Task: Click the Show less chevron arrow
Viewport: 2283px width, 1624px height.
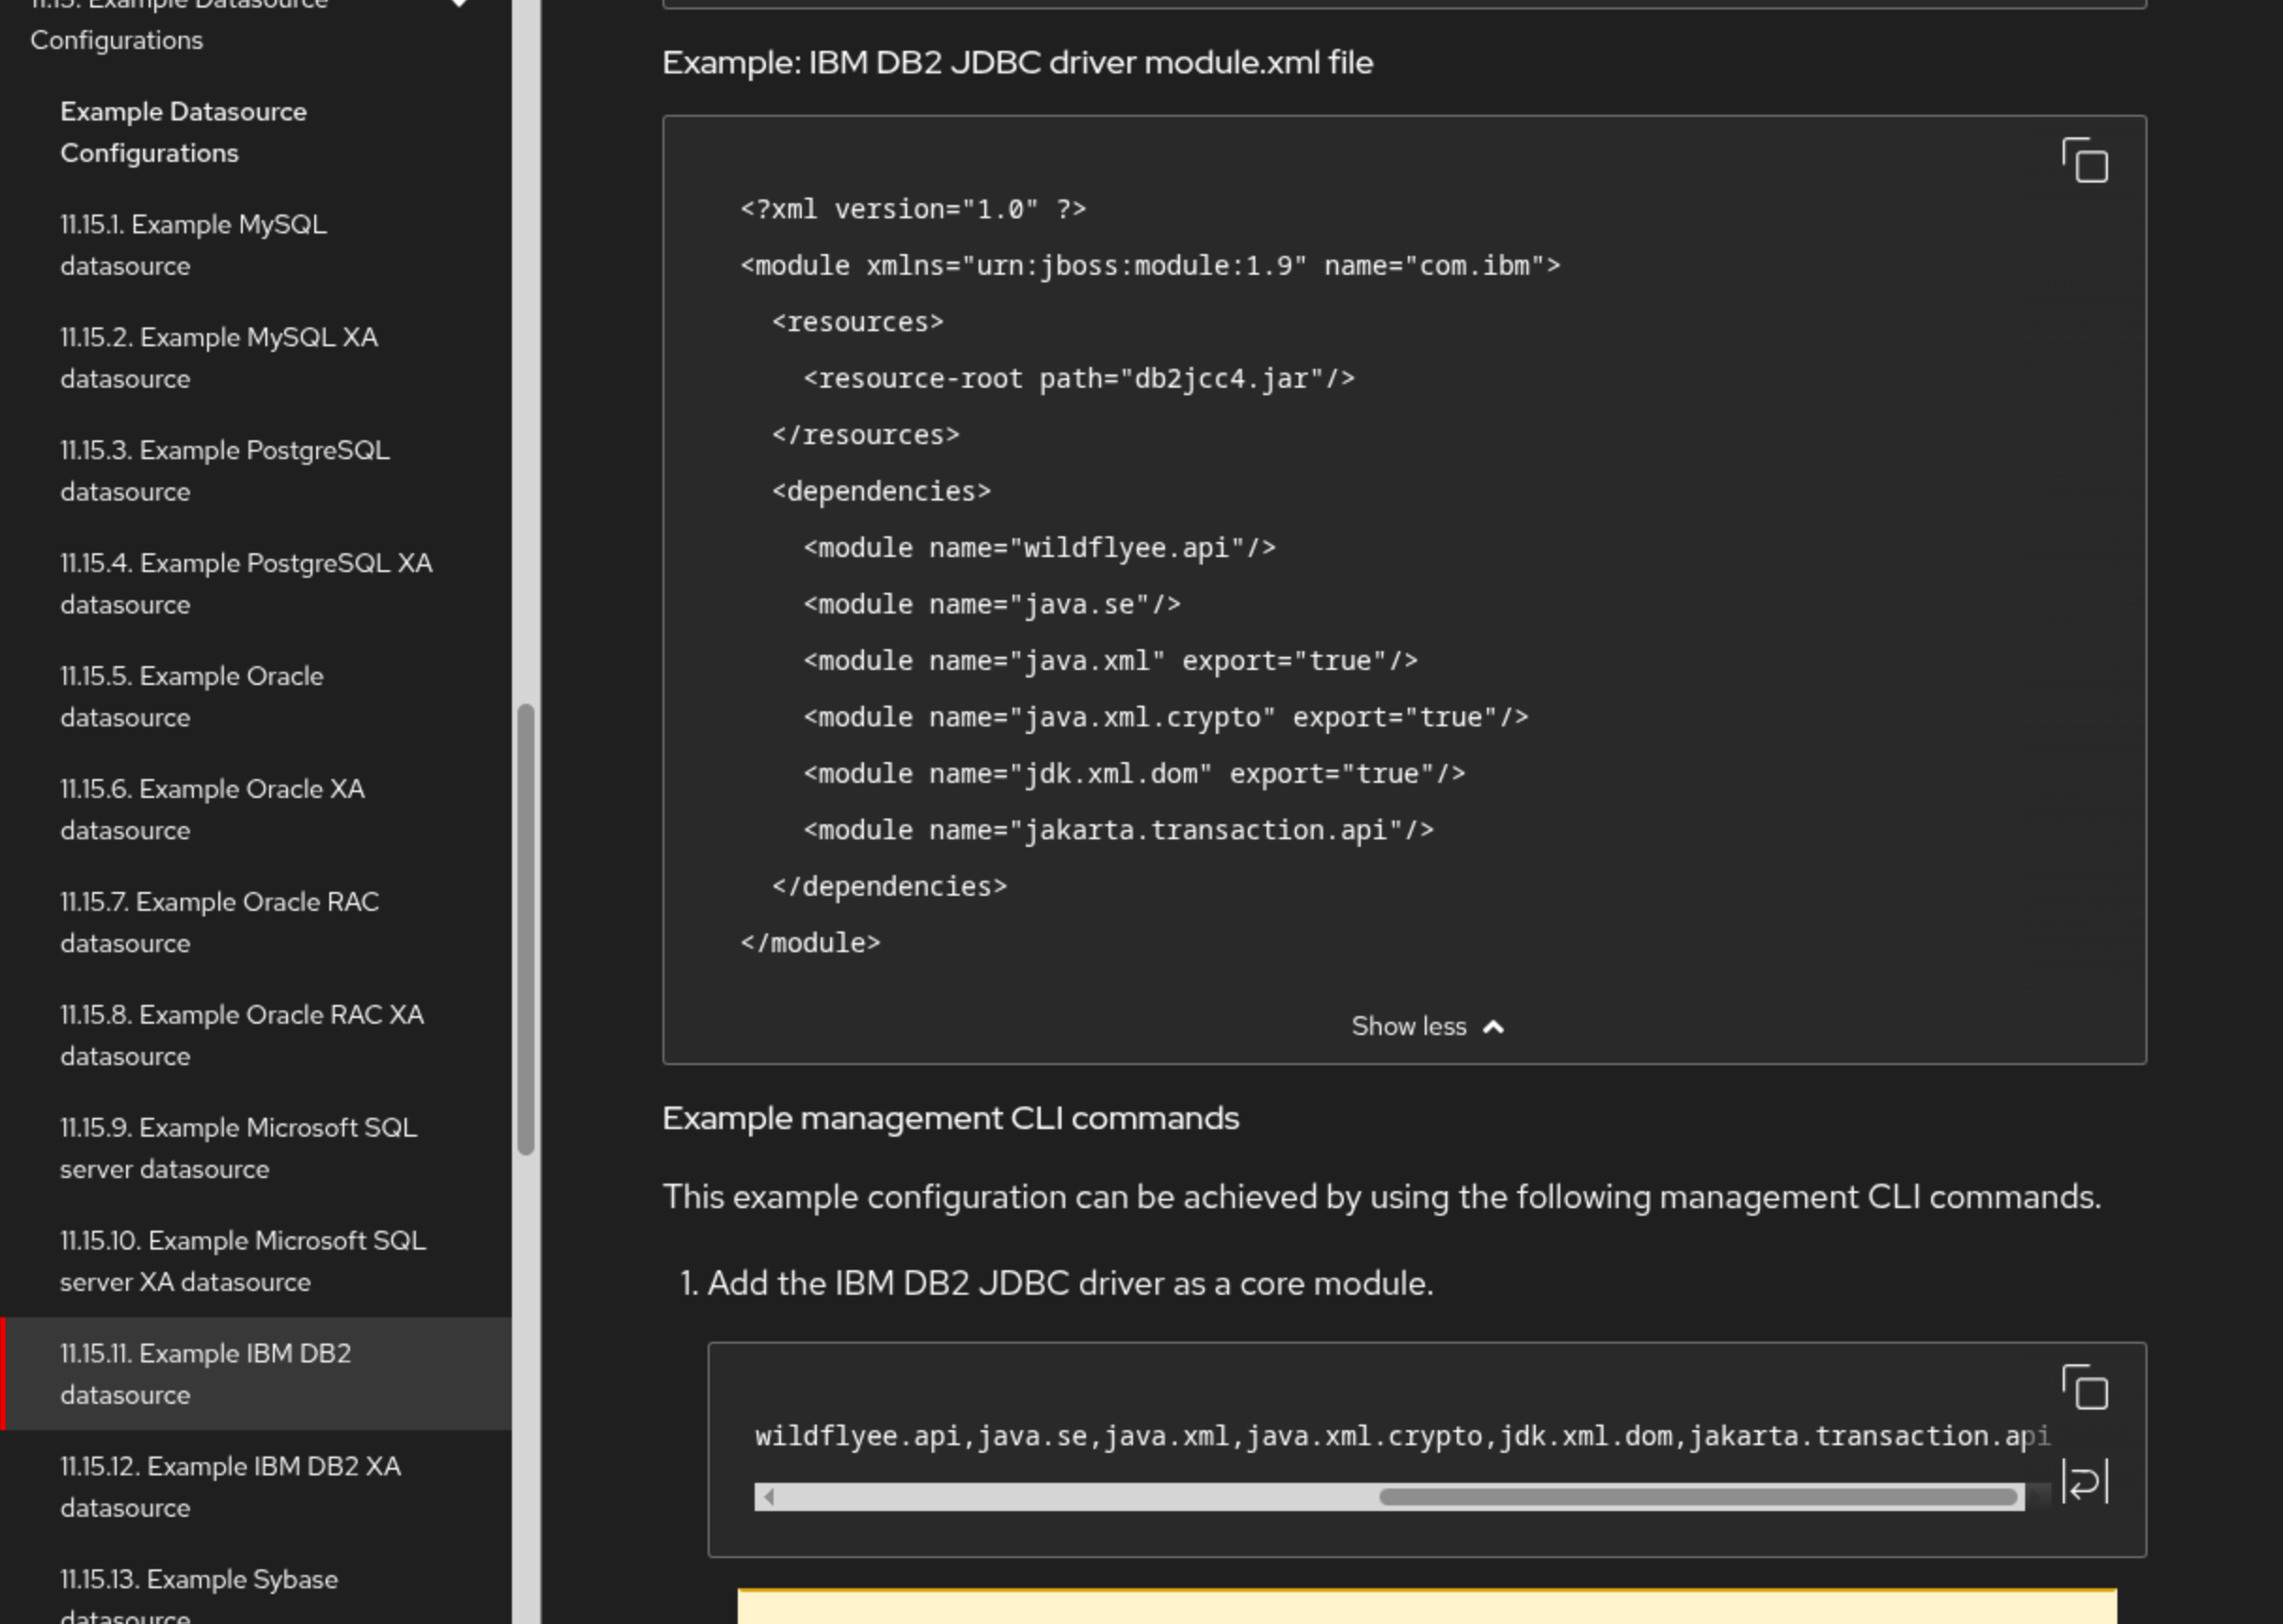Action: (1493, 1027)
